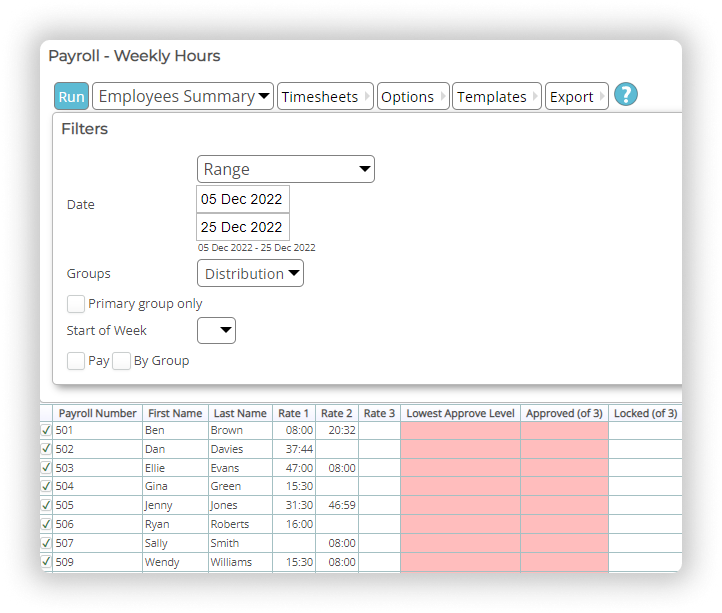Click the Locked (of 3) column header
The image size is (722, 613).
646,413
